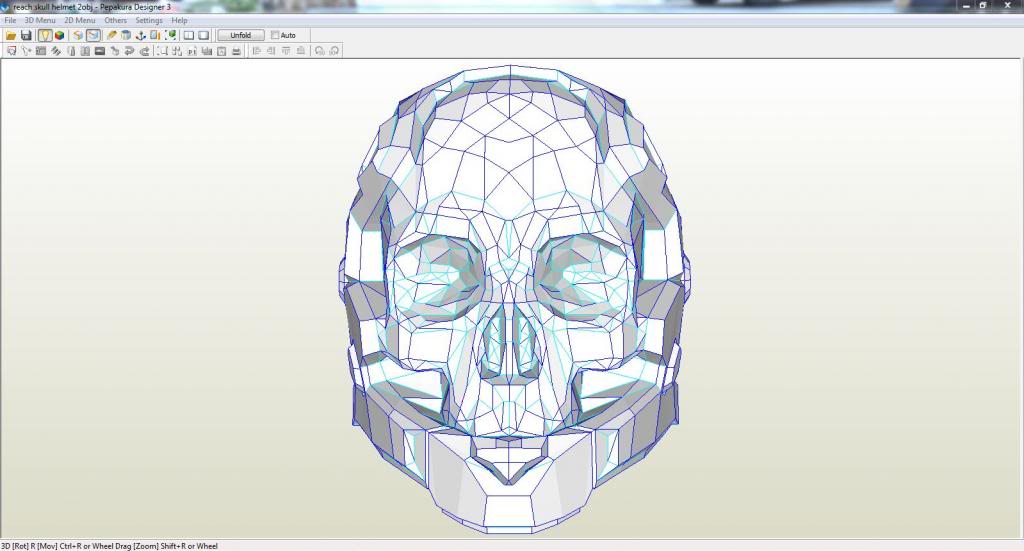This screenshot has width=1024, height=551.
Task: Click the align right icon
Action: tap(271, 51)
